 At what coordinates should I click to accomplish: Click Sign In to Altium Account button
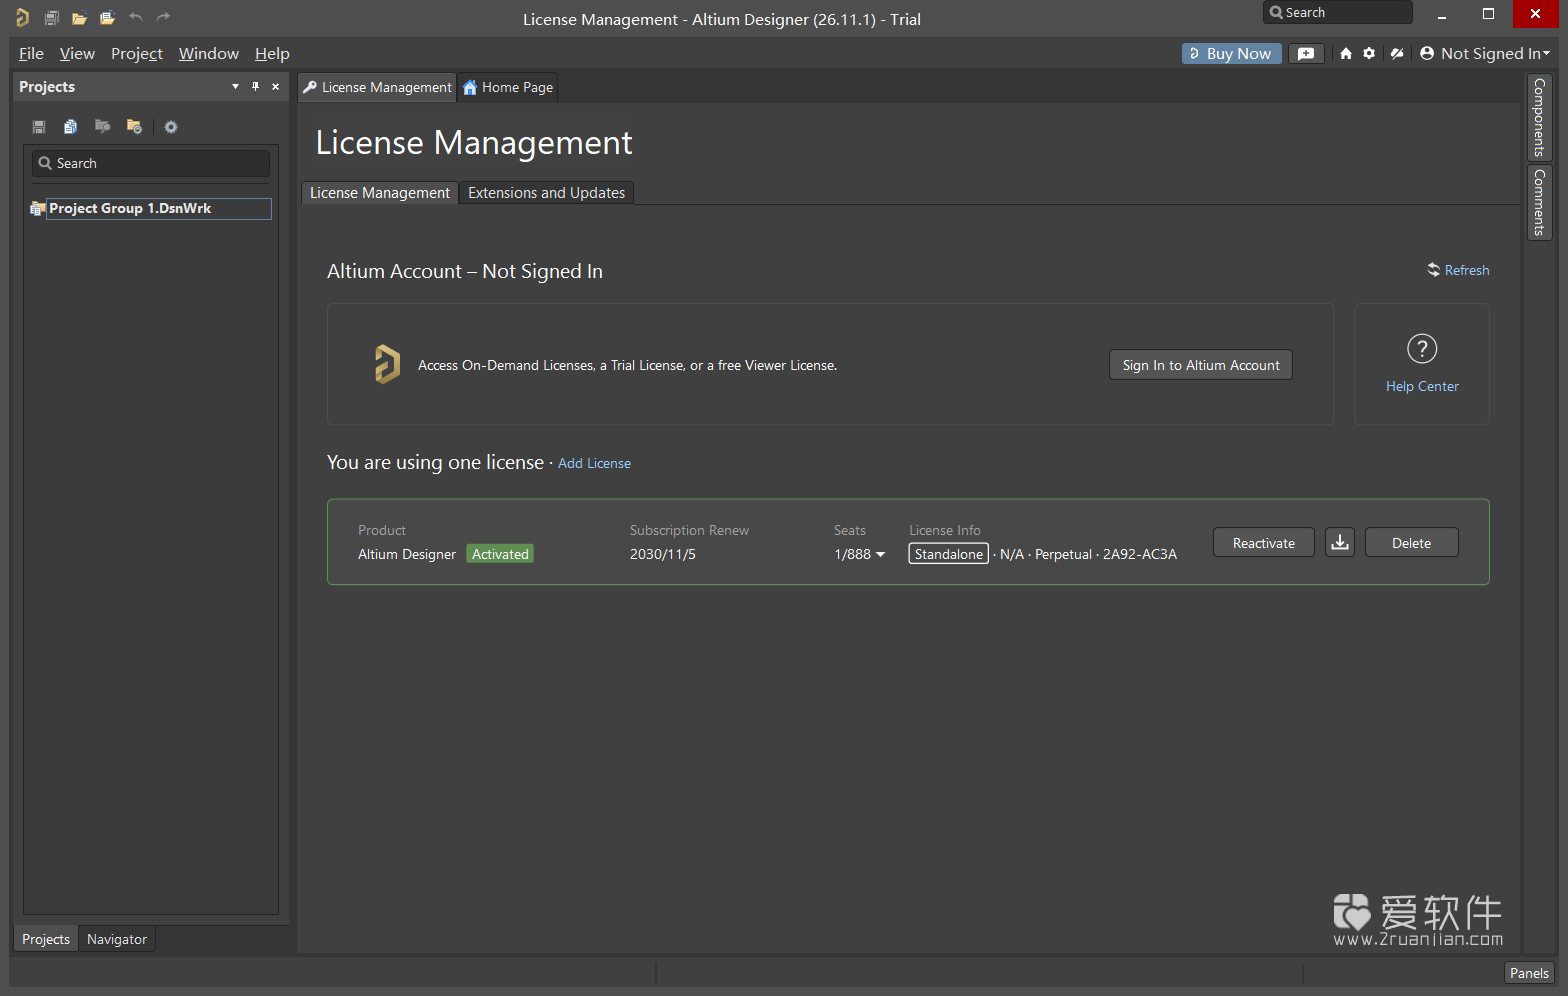pos(1201,365)
